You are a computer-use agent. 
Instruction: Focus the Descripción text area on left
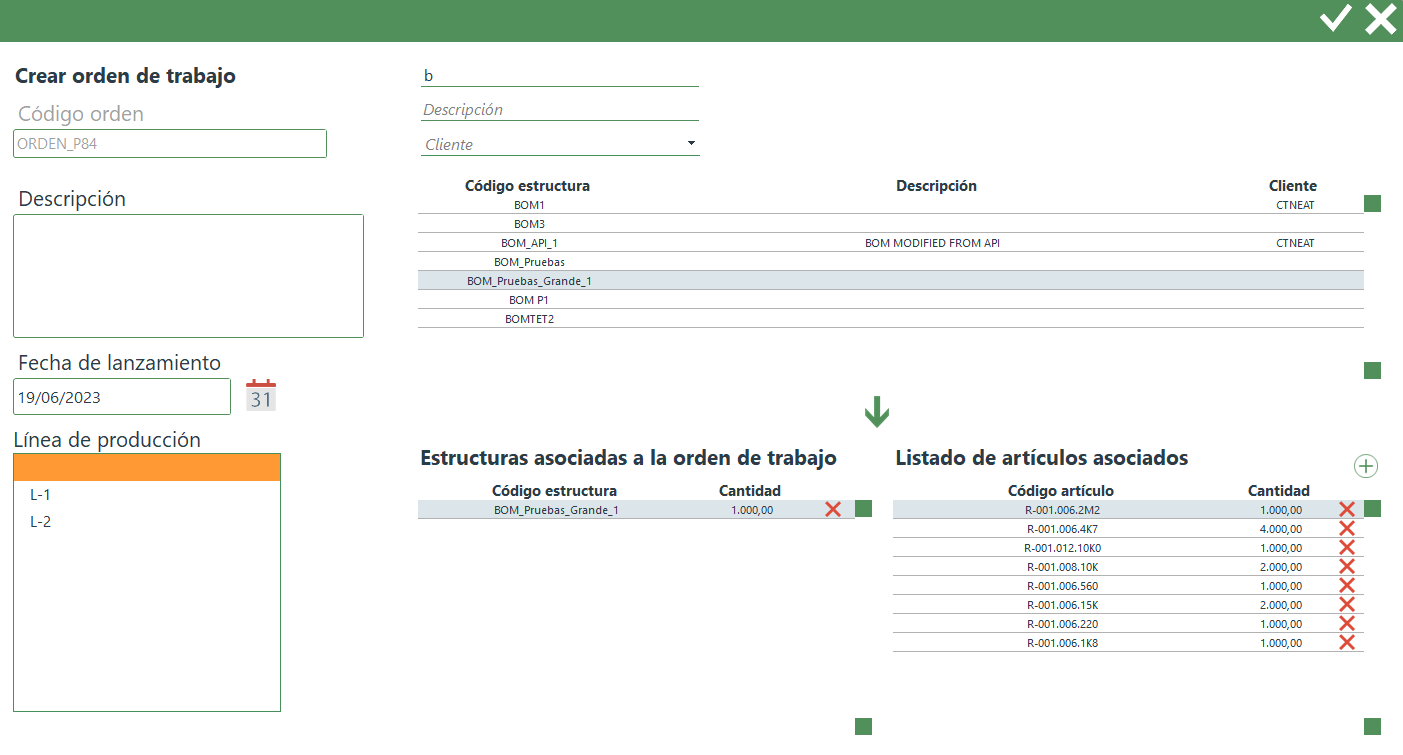[x=188, y=276]
